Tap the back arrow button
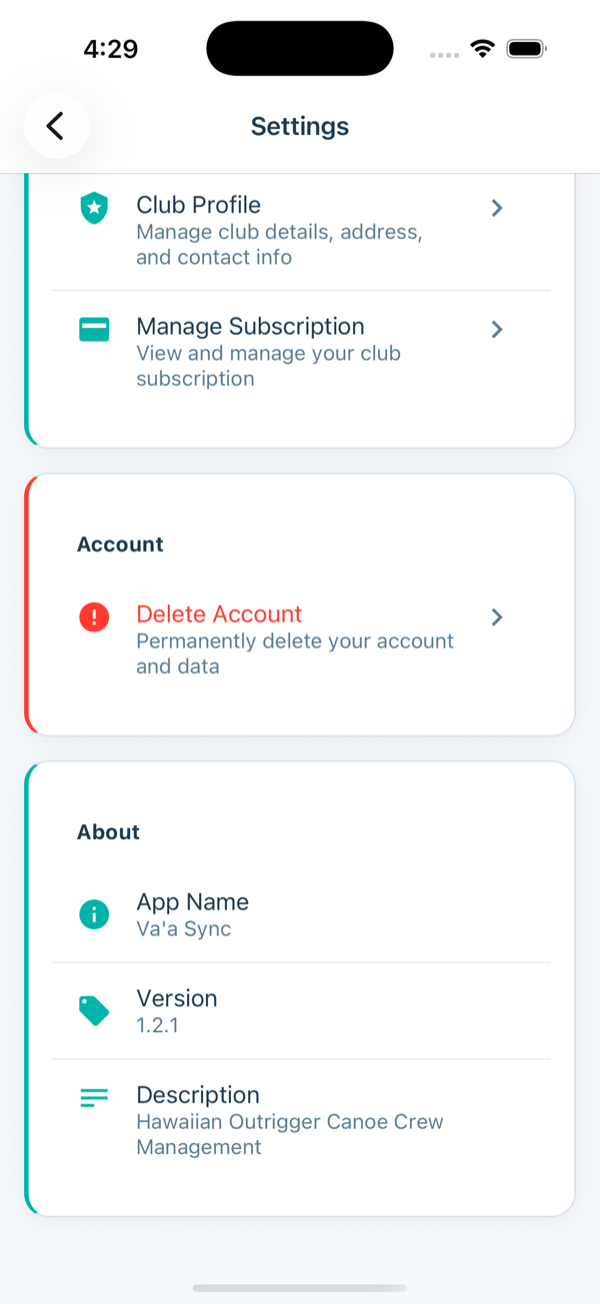Viewport: 600px width, 1304px height. click(57, 126)
